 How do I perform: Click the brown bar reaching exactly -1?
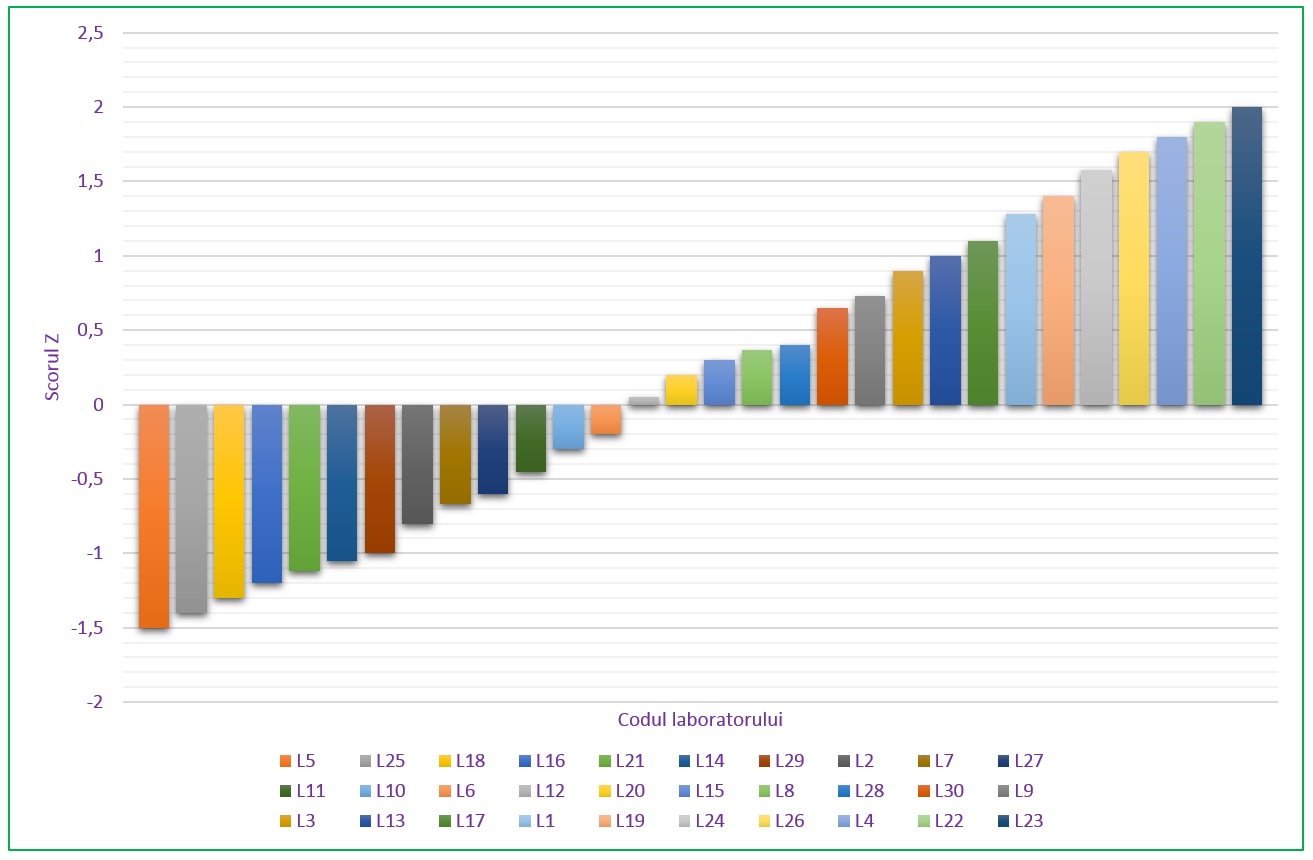pyautogui.click(x=380, y=479)
